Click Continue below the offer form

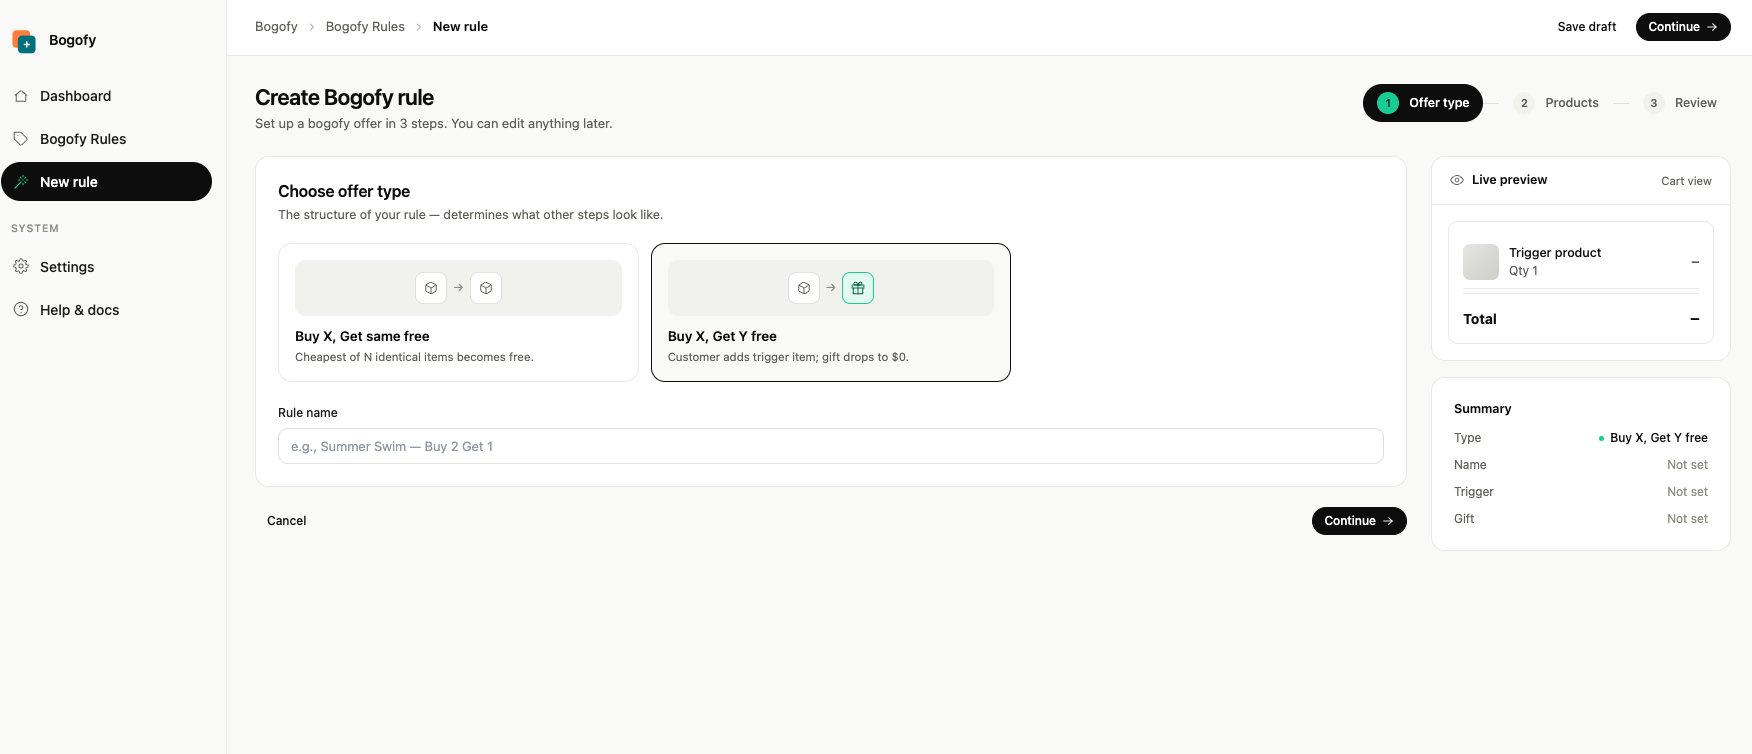click(x=1359, y=521)
